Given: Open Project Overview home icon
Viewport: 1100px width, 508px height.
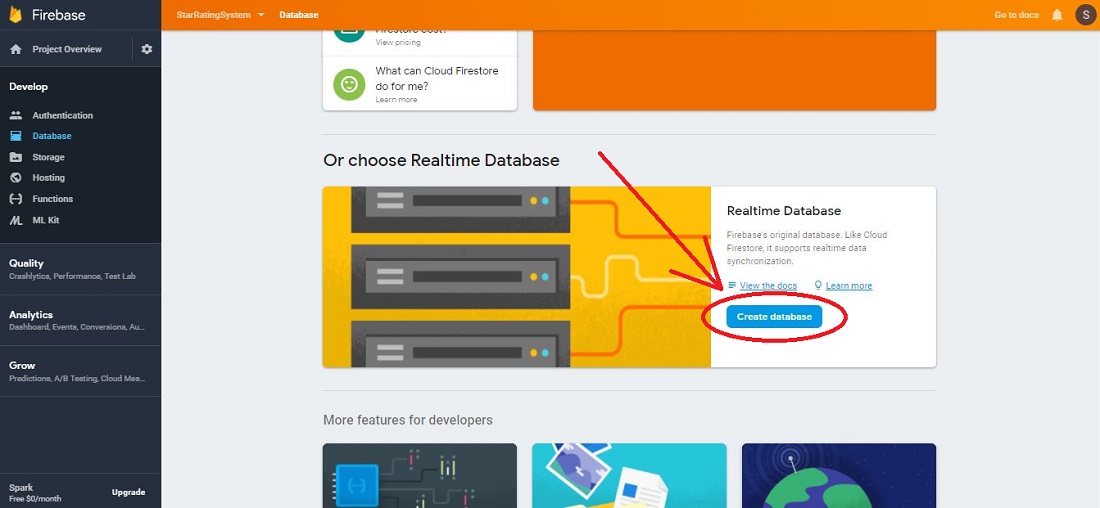Looking at the screenshot, I should pyautogui.click(x=15, y=49).
